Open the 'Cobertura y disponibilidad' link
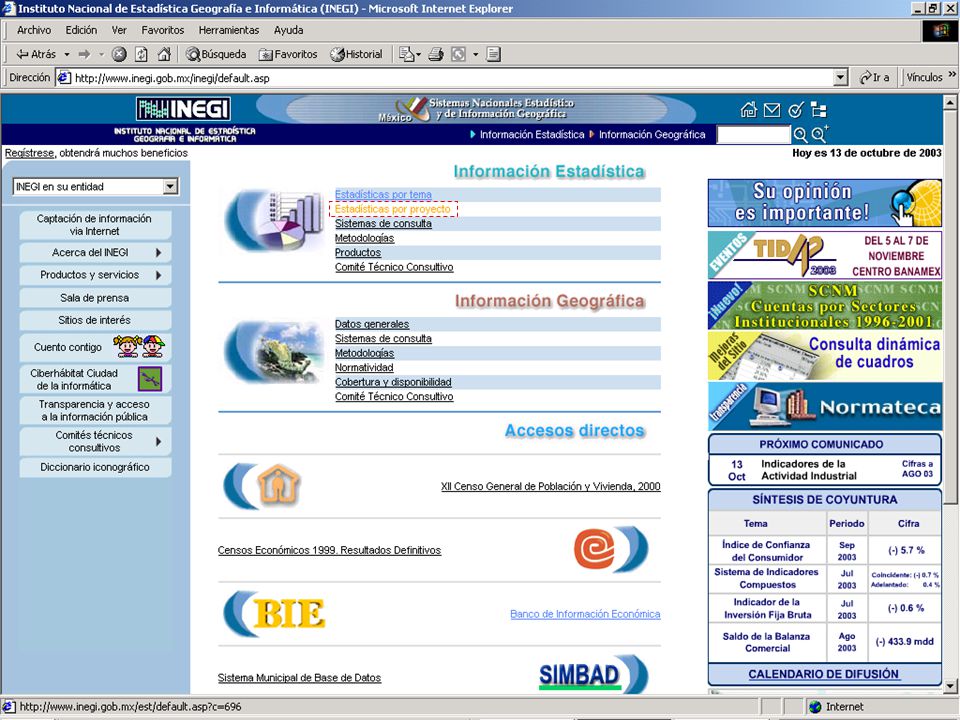 393,382
